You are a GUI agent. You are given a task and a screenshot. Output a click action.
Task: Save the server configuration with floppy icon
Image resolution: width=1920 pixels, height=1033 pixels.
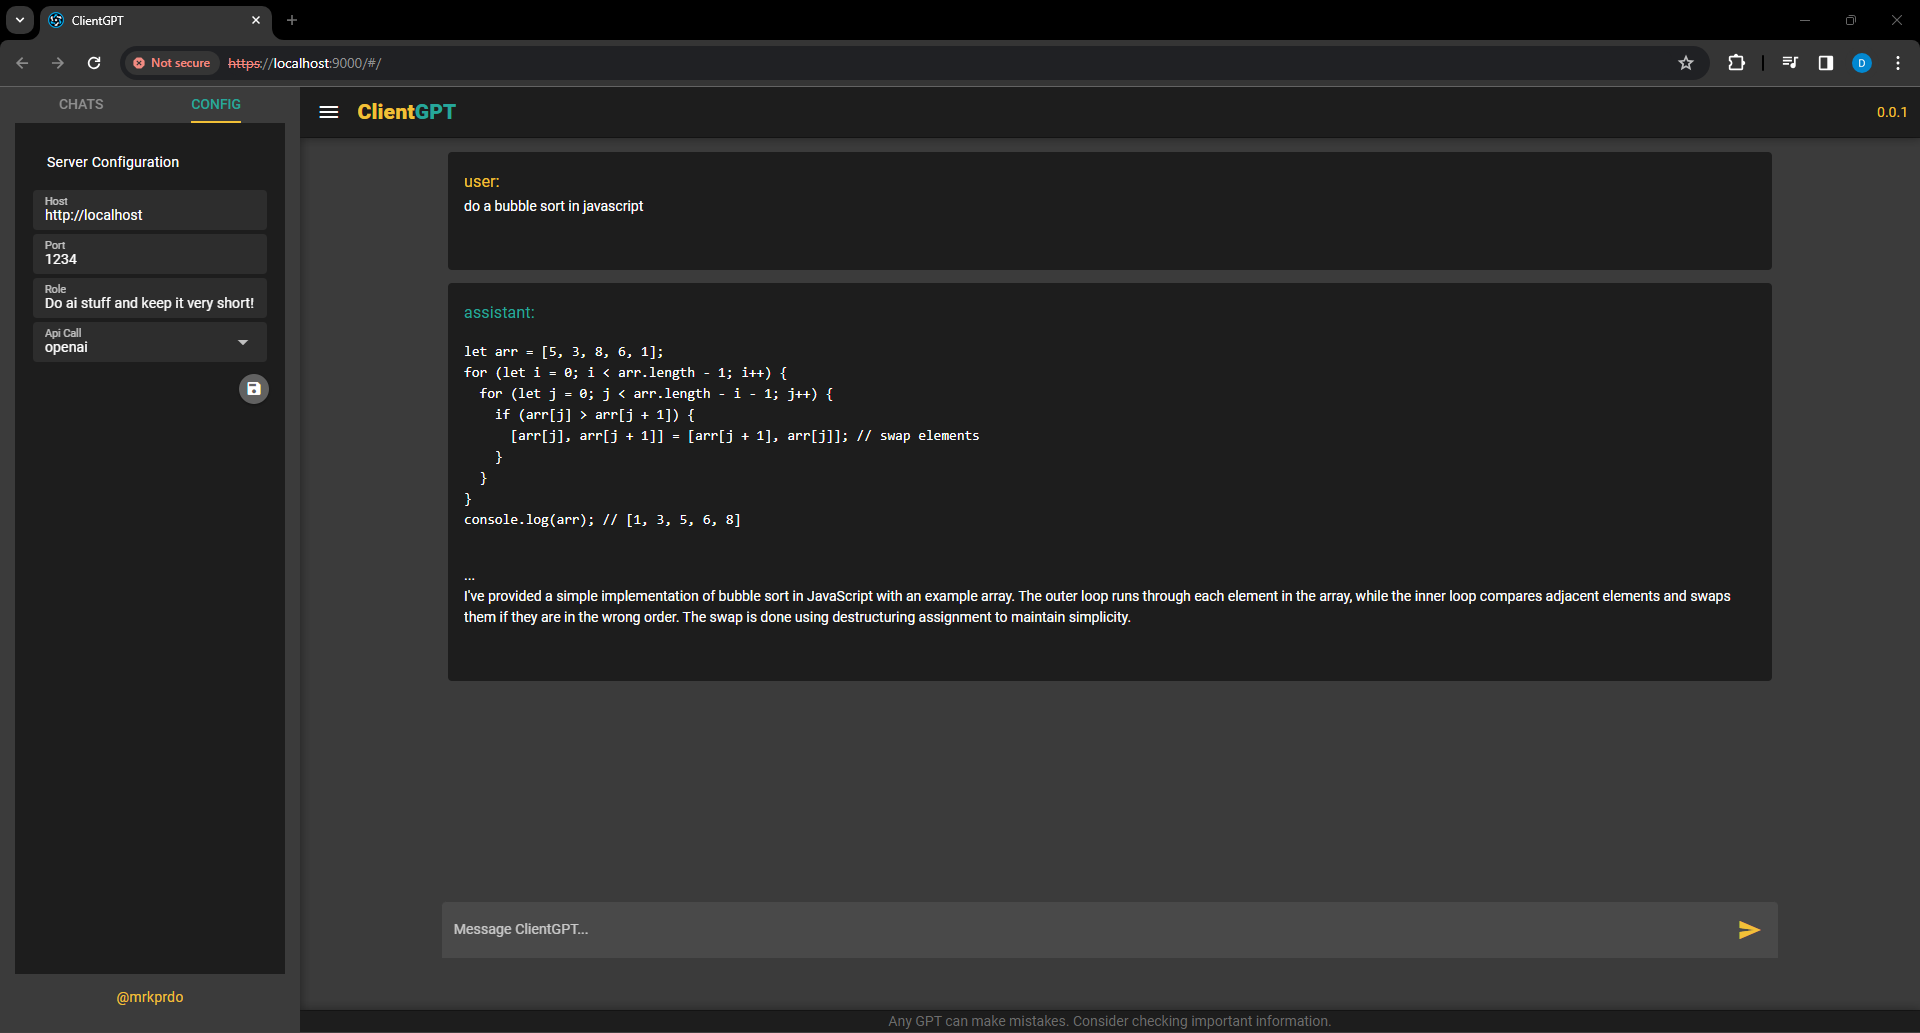(254, 389)
